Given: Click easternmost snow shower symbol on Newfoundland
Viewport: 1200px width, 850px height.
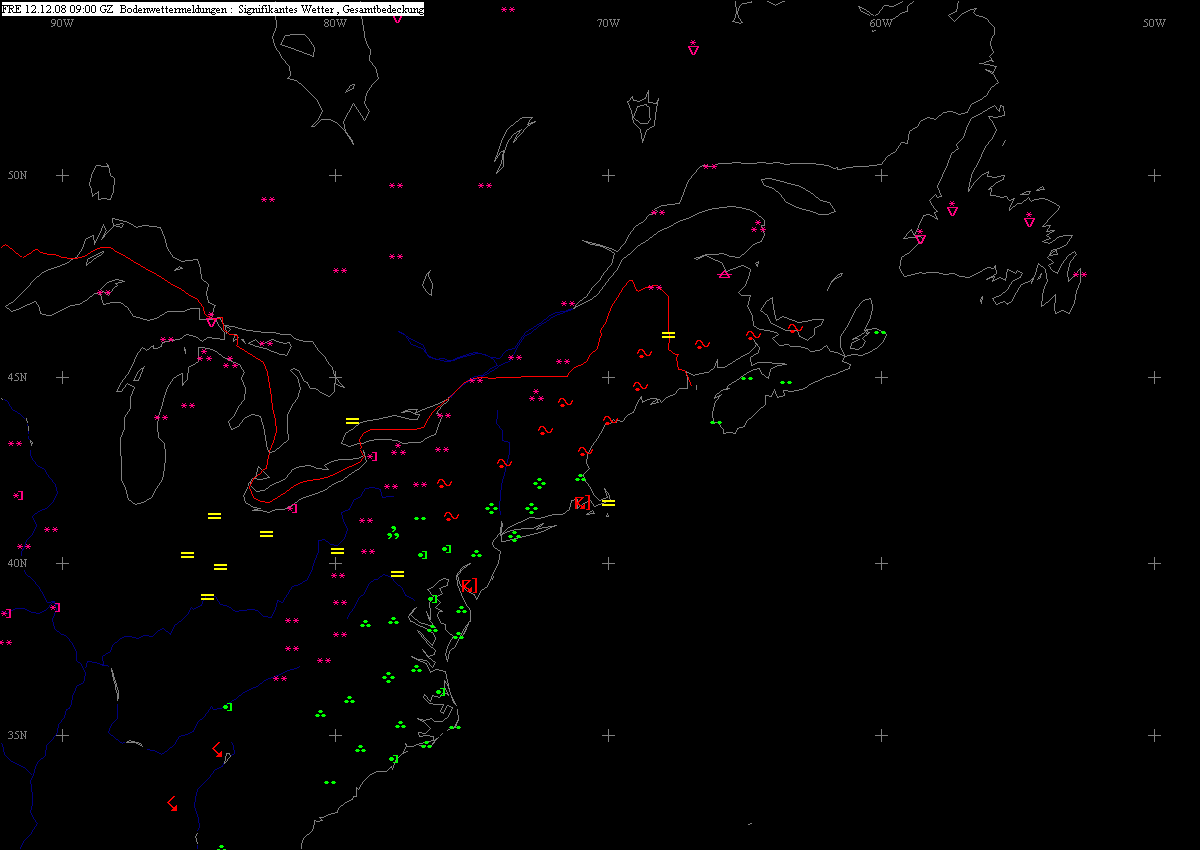Looking at the screenshot, I should [1029, 219].
